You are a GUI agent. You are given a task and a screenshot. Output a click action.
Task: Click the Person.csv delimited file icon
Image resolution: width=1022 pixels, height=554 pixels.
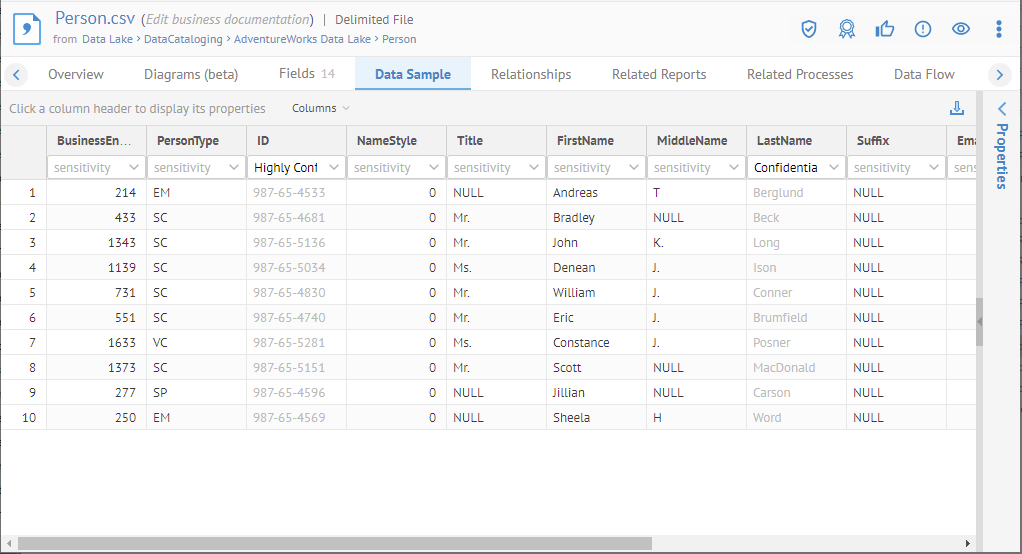[x=26, y=29]
